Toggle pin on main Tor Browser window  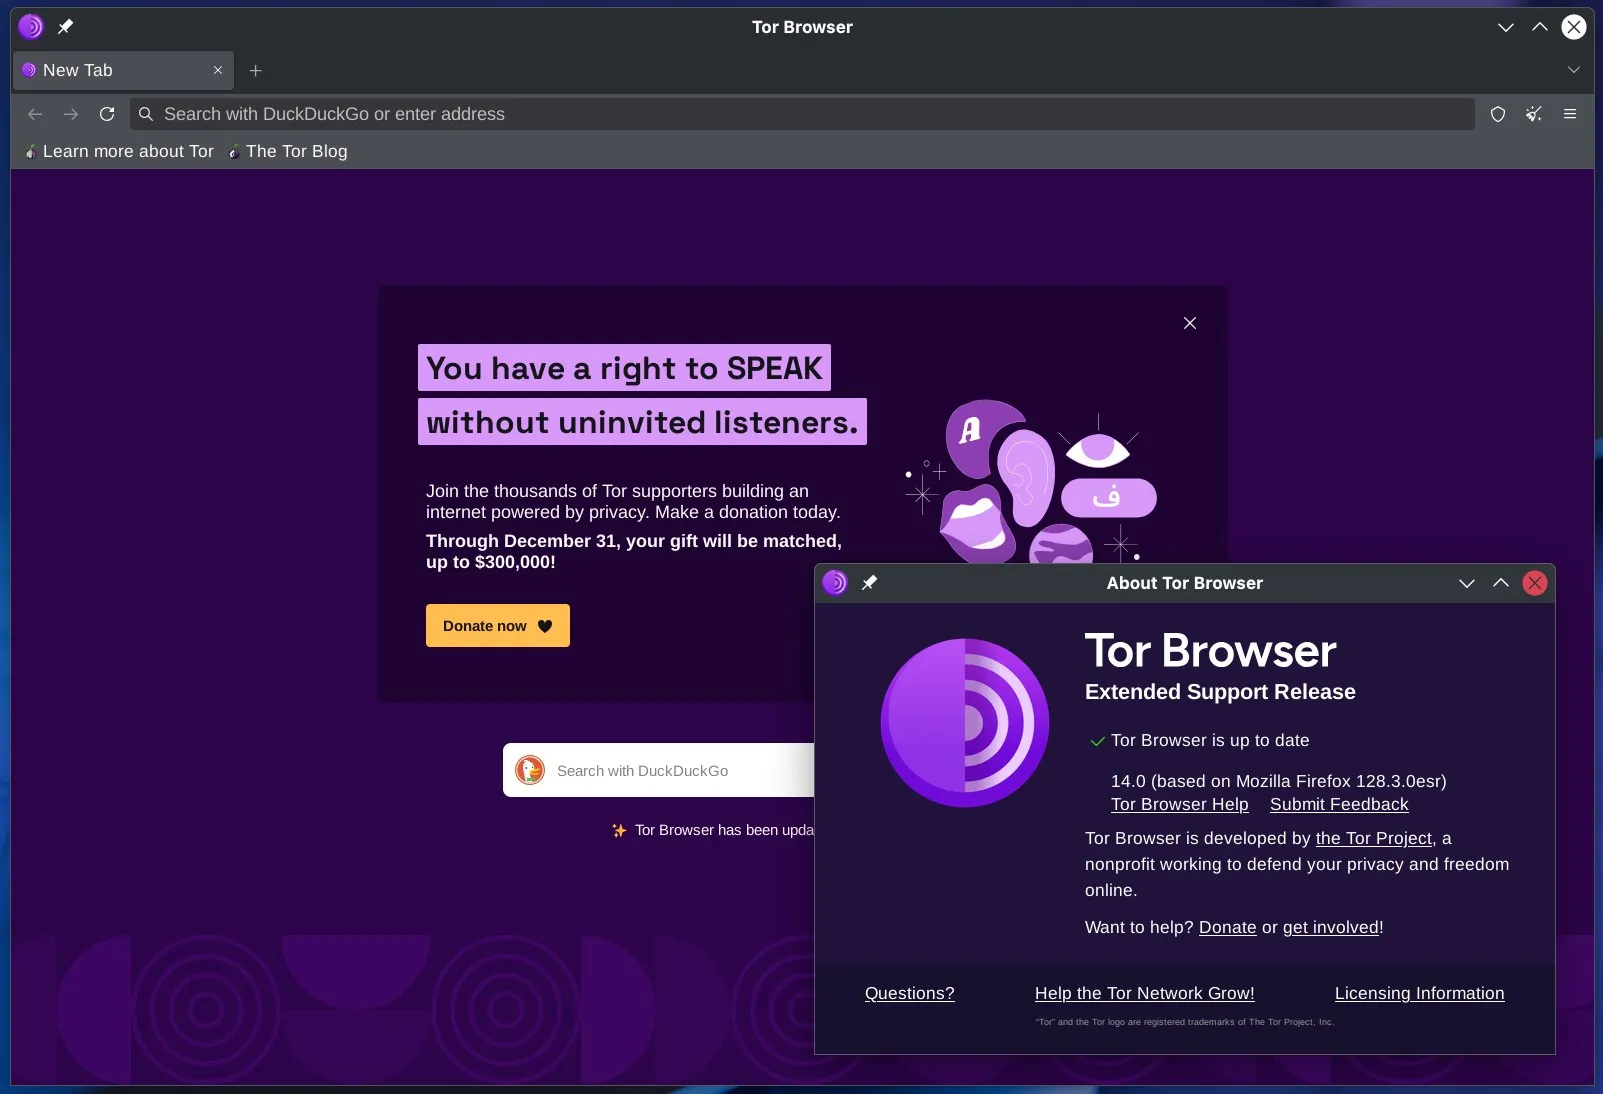click(x=66, y=27)
